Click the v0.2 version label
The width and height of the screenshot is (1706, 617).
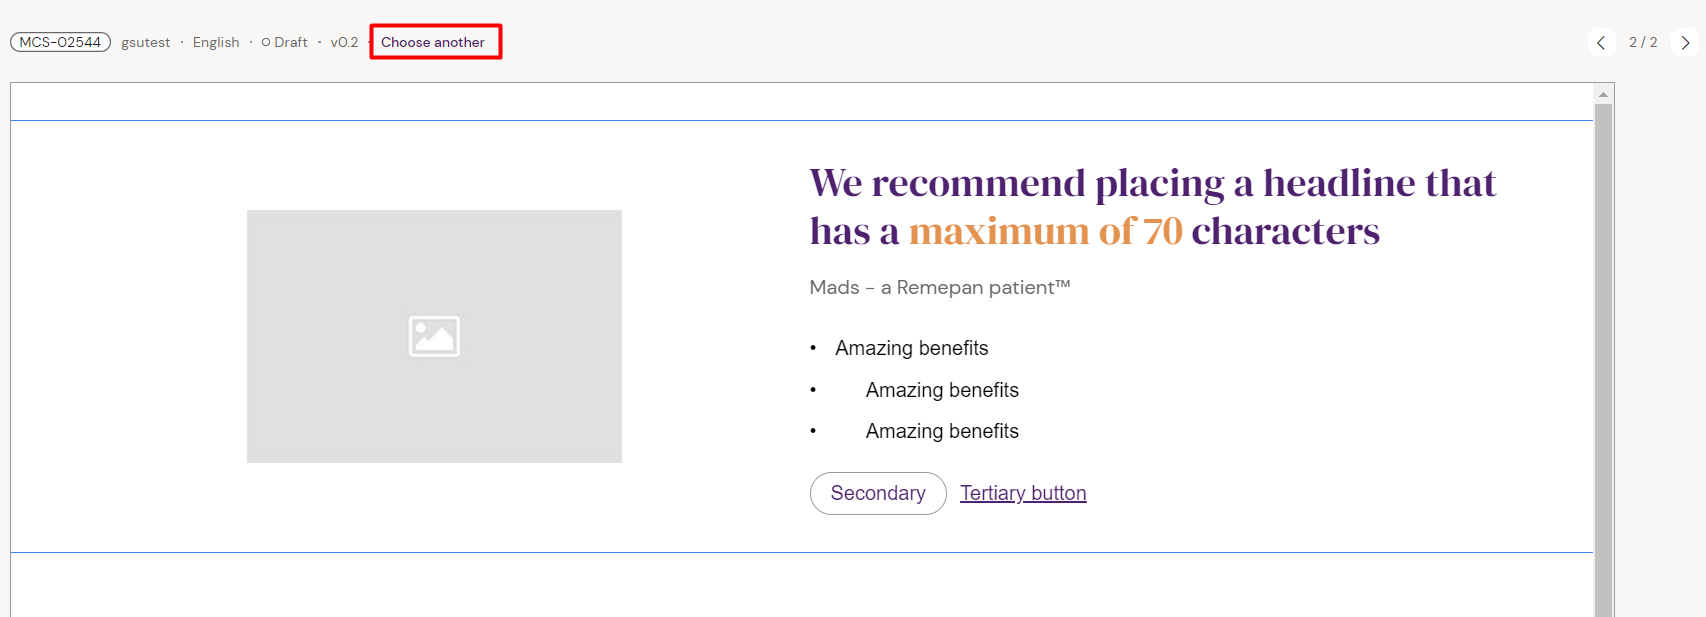pos(344,42)
